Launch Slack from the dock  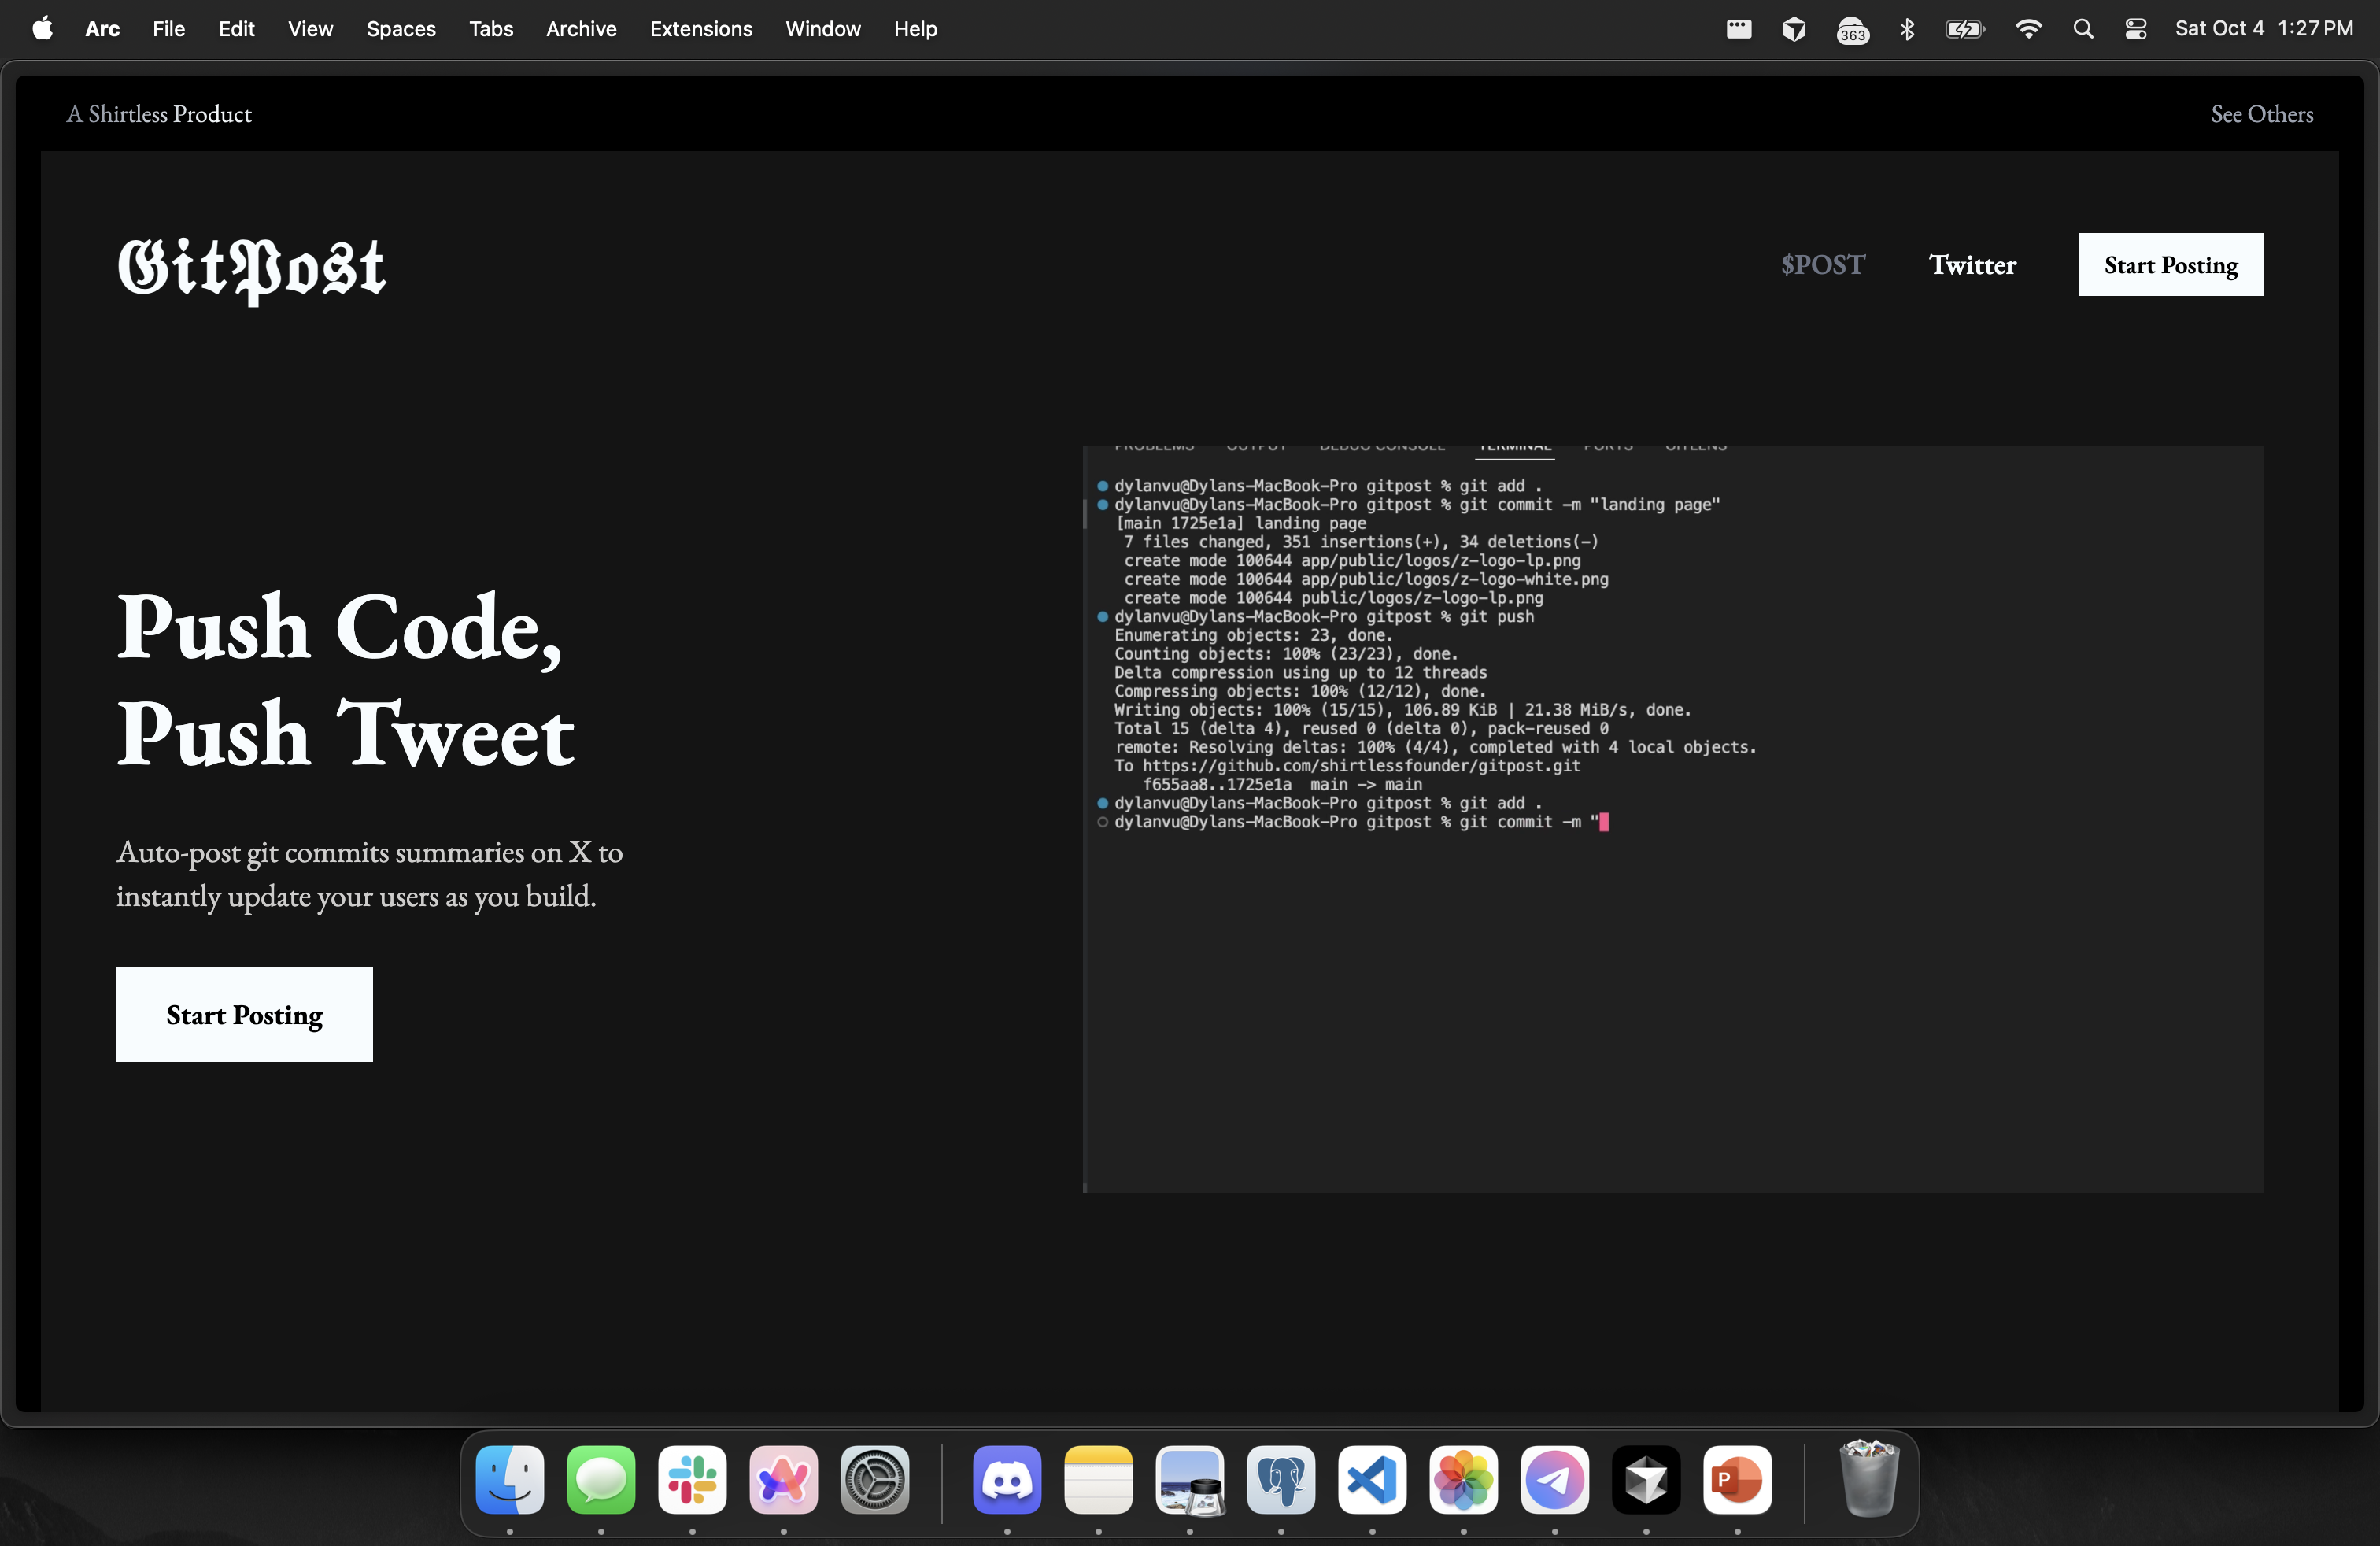click(x=692, y=1479)
